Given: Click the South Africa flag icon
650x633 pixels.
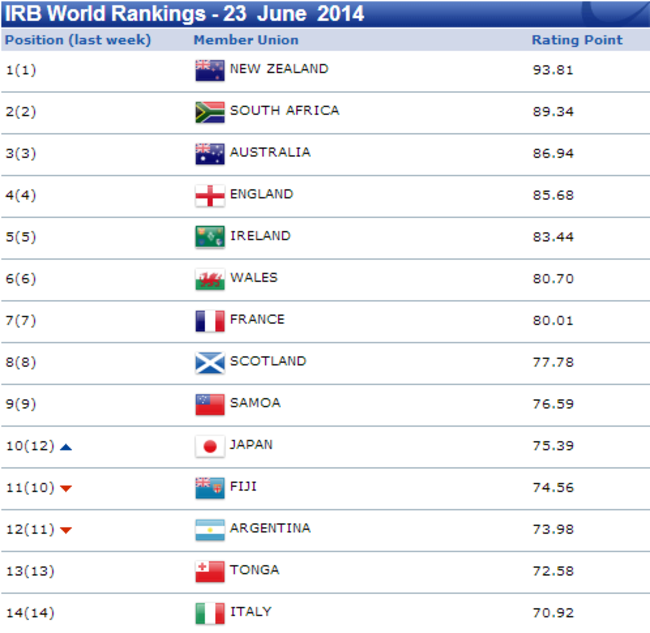Looking at the screenshot, I should point(210,112).
